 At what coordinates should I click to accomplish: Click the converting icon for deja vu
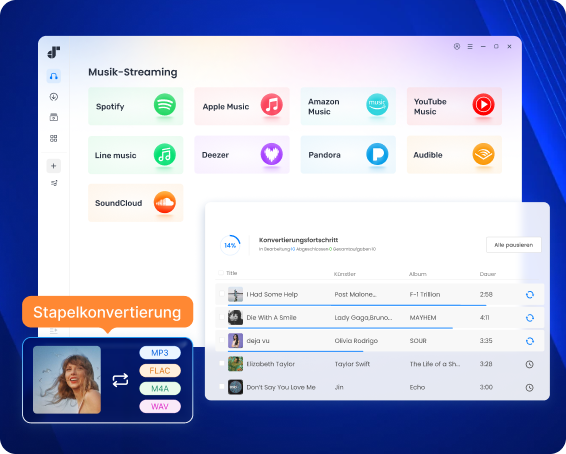point(530,341)
